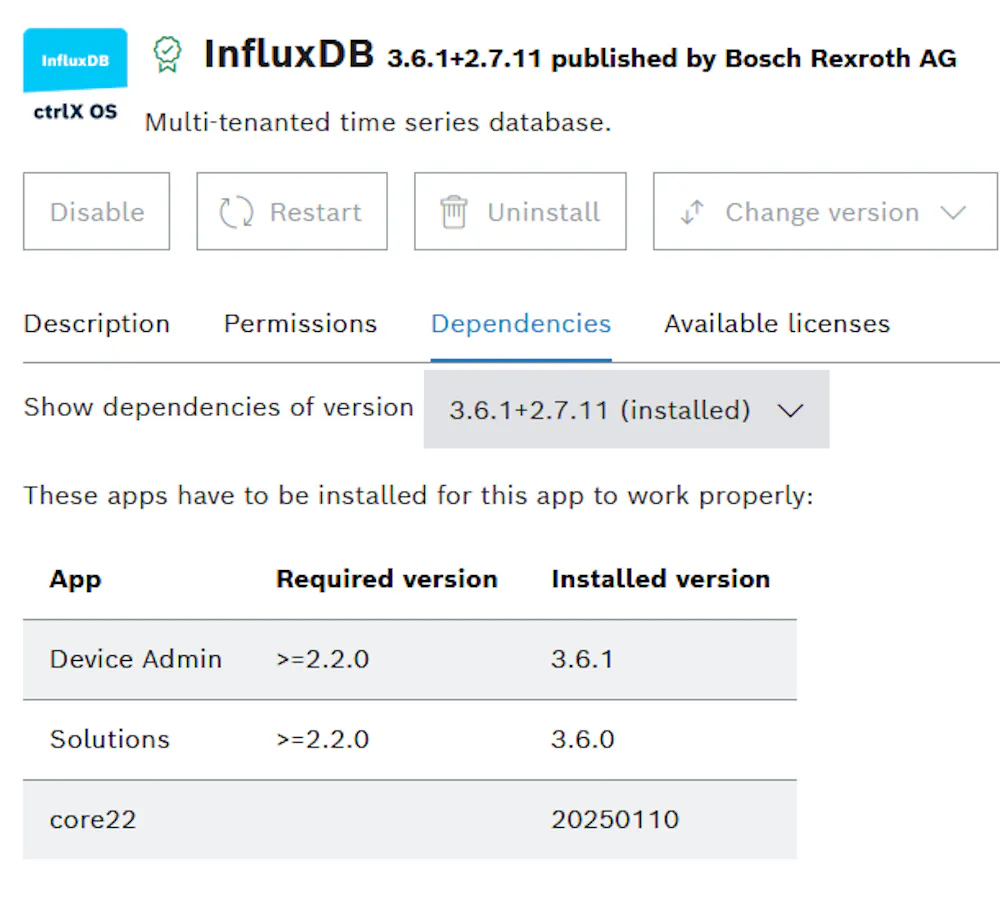
Task: Select the Dependencies tab
Action: [x=521, y=324]
